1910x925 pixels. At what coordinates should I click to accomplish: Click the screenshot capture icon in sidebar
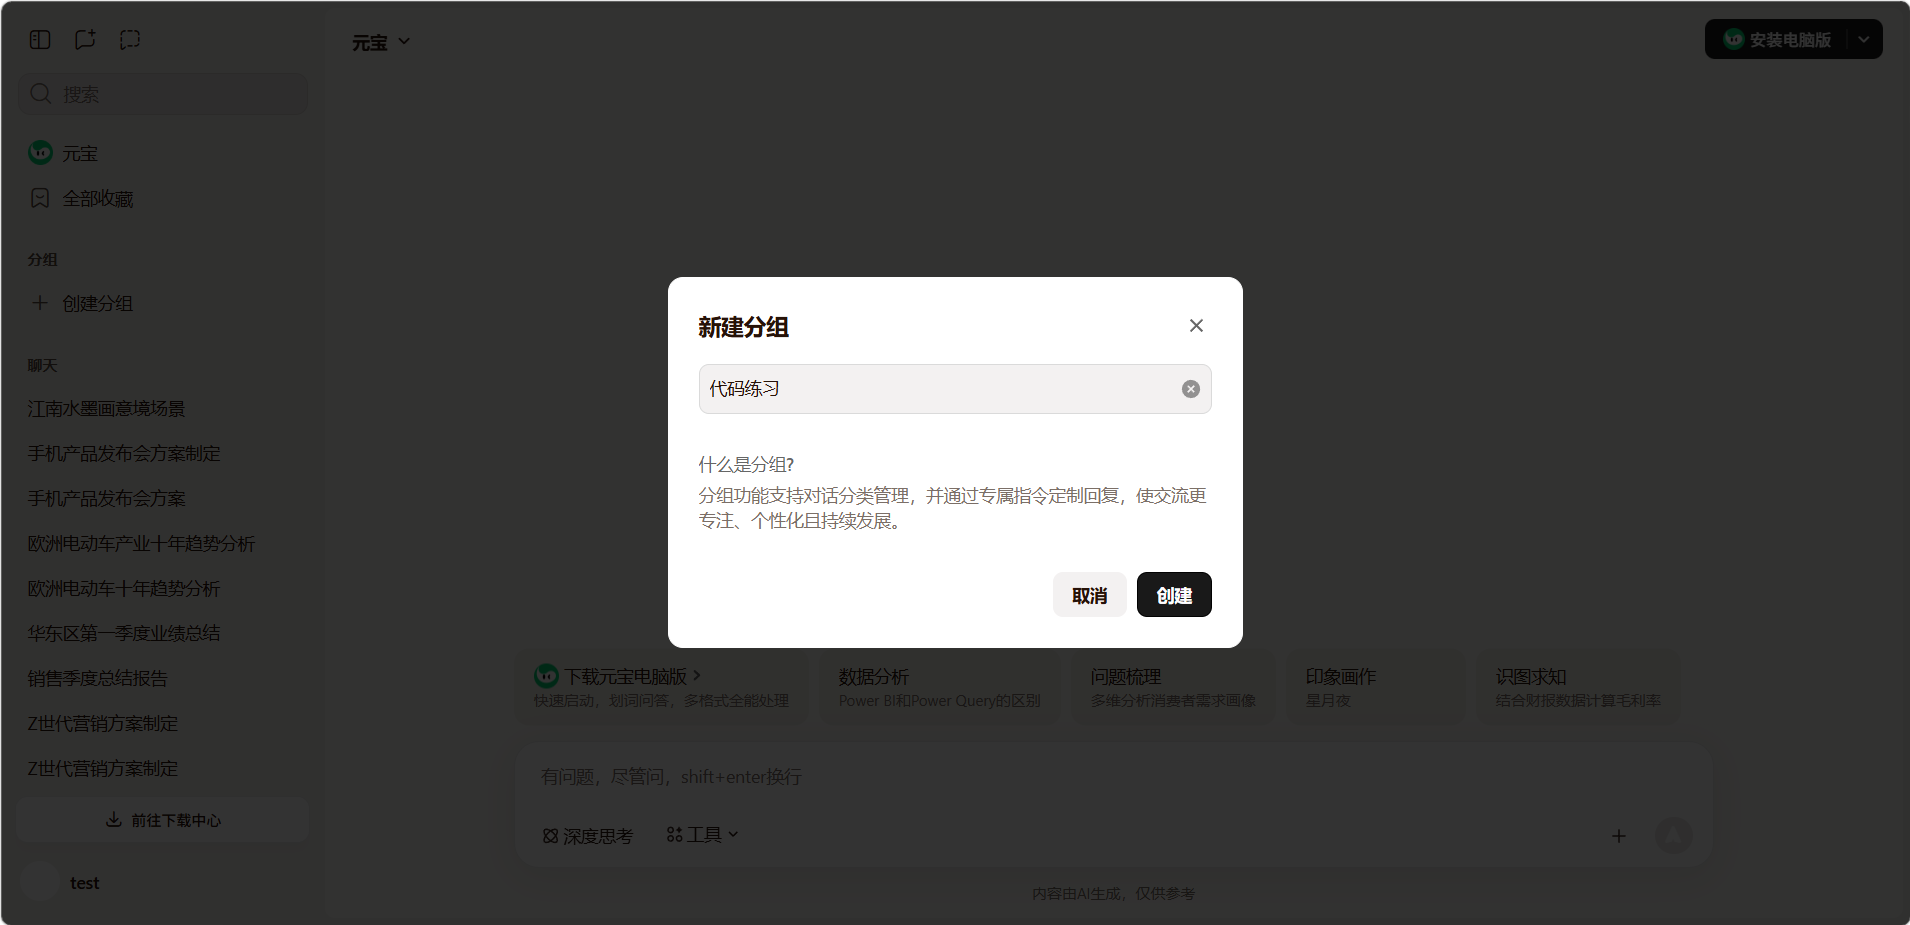tap(130, 39)
